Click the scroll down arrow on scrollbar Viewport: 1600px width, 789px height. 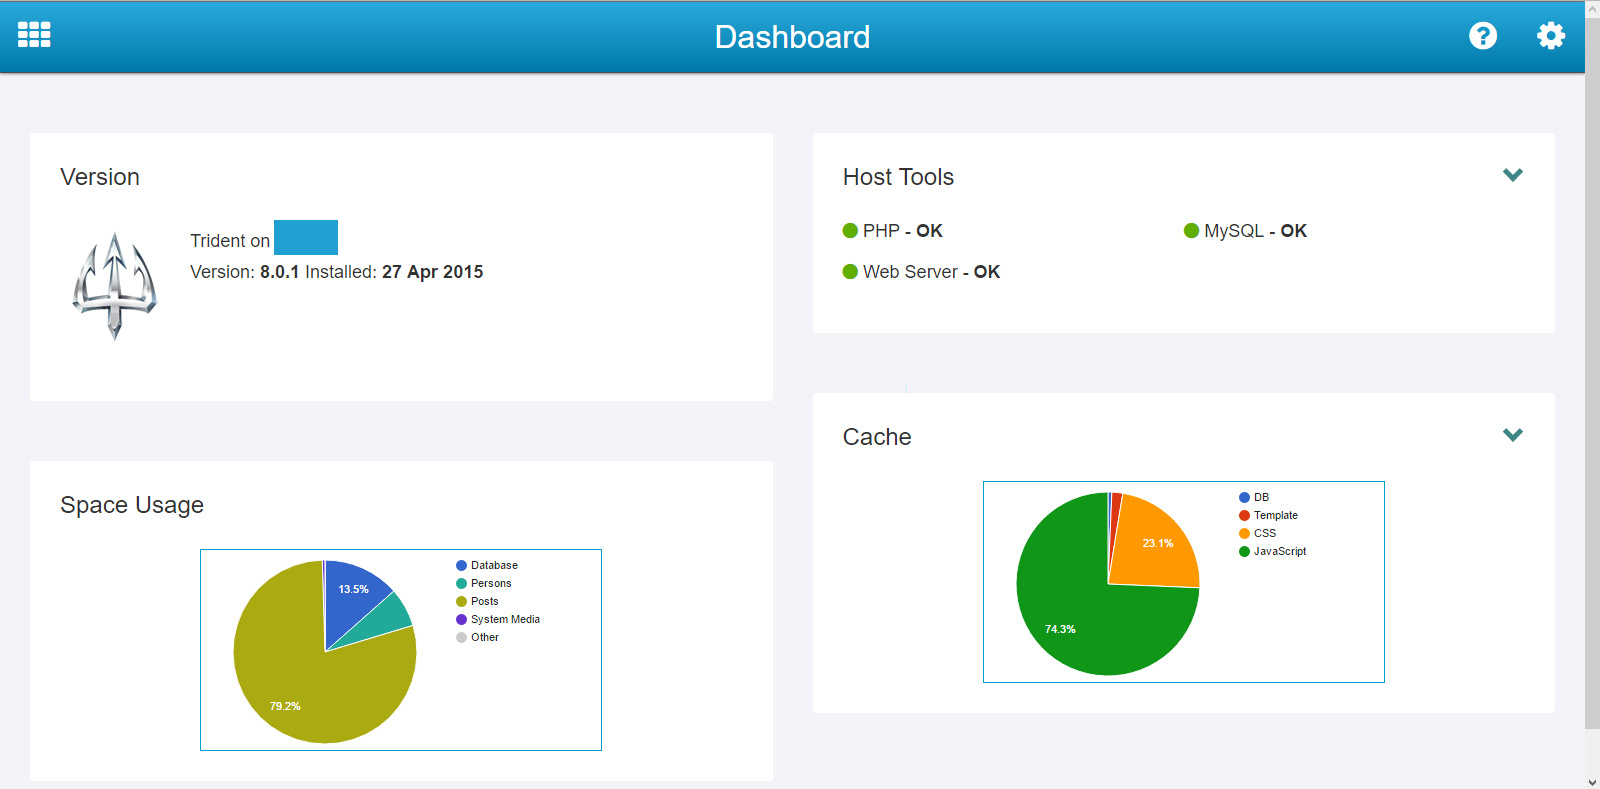(1591, 781)
